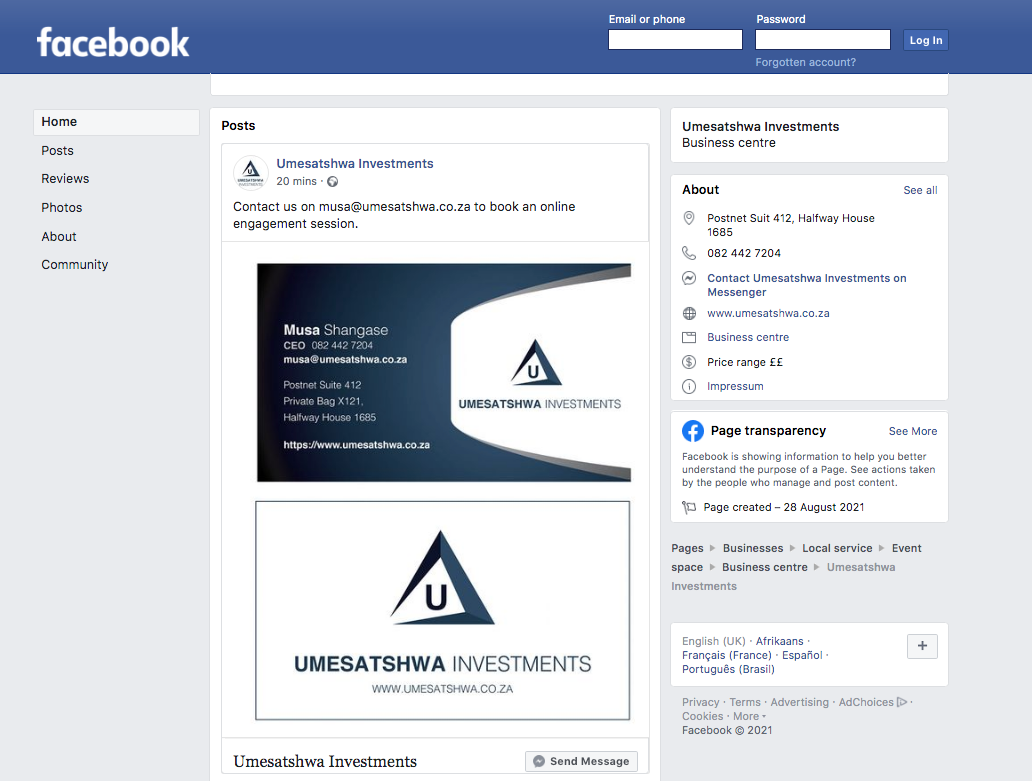Switch language to Português (Brasil)
This screenshot has width=1032, height=781.
pyautogui.click(x=728, y=670)
